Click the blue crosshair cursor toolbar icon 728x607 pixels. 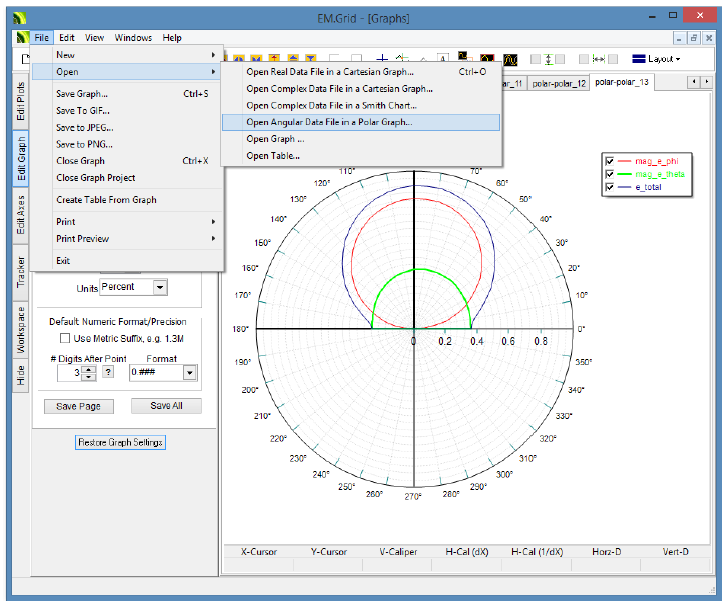pos(381,59)
